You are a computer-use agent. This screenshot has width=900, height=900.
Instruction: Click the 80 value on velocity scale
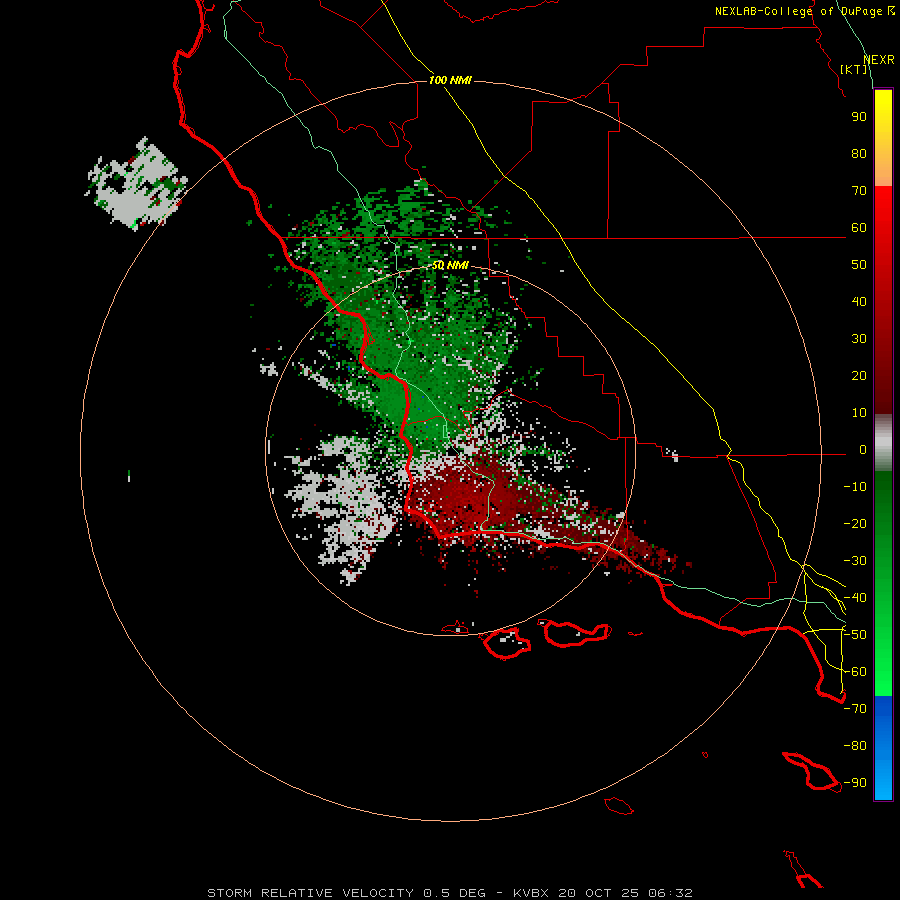(x=859, y=153)
